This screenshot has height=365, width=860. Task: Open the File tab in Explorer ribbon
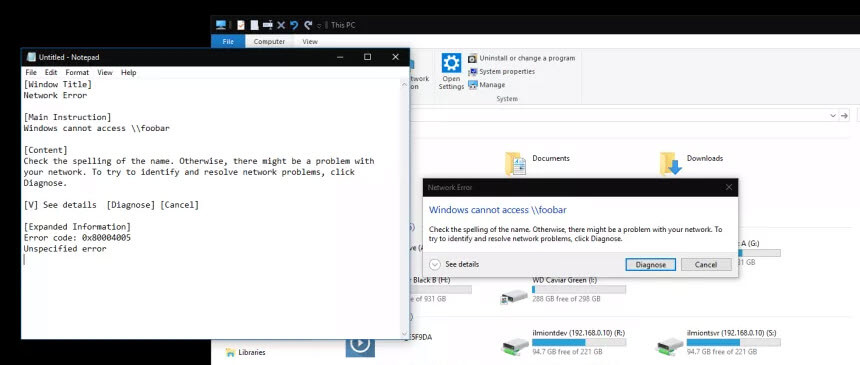pyautogui.click(x=228, y=42)
